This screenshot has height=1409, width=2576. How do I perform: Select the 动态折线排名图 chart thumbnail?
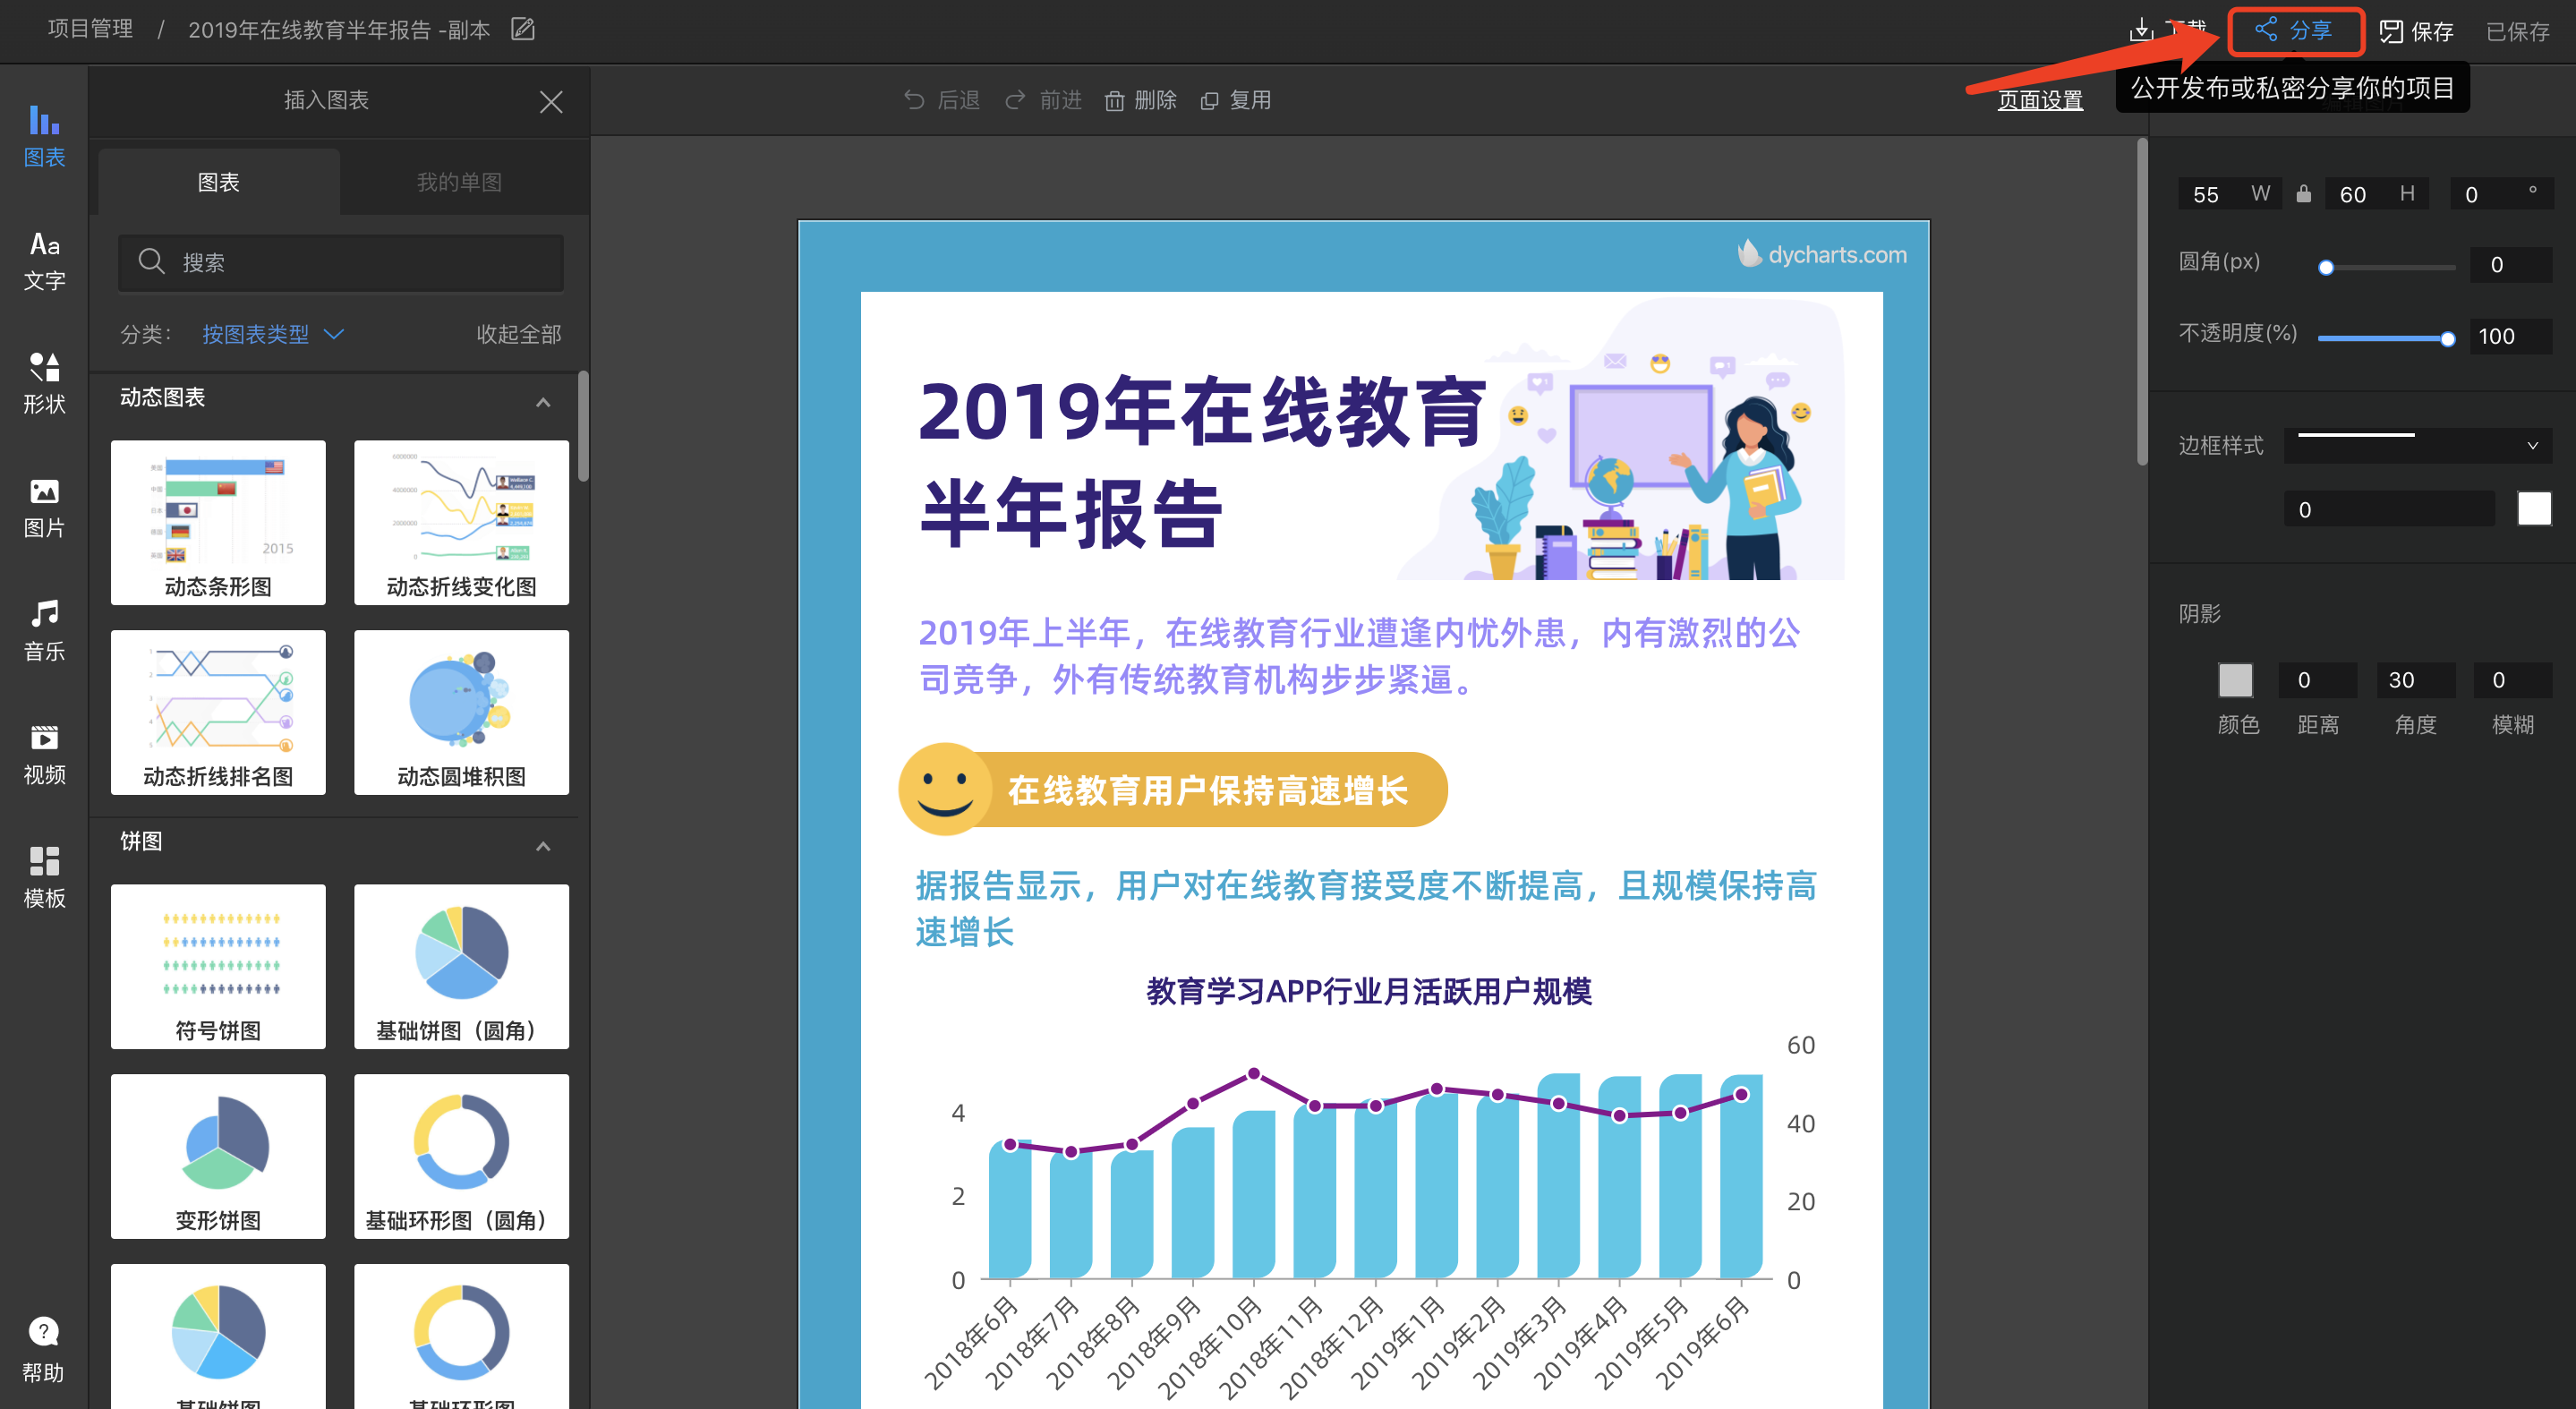(x=218, y=712)
